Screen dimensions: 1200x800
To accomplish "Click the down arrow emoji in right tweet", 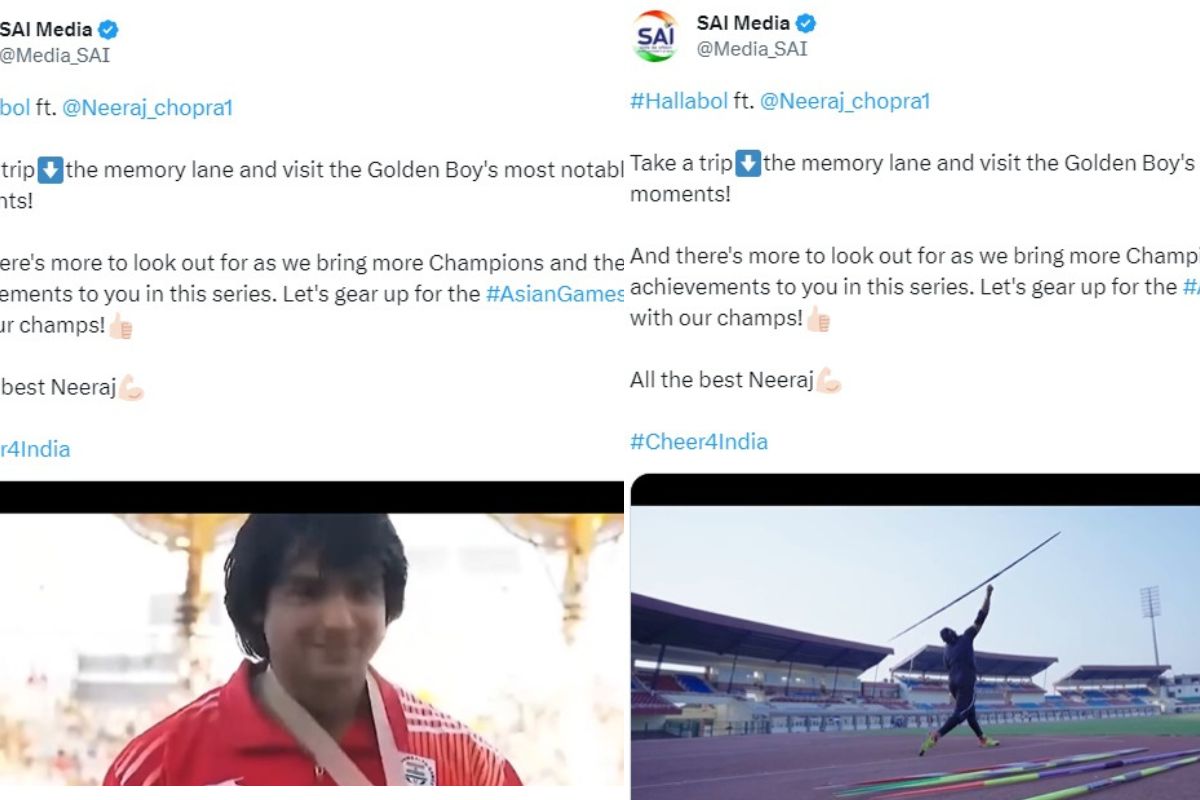I will point(748,163).
